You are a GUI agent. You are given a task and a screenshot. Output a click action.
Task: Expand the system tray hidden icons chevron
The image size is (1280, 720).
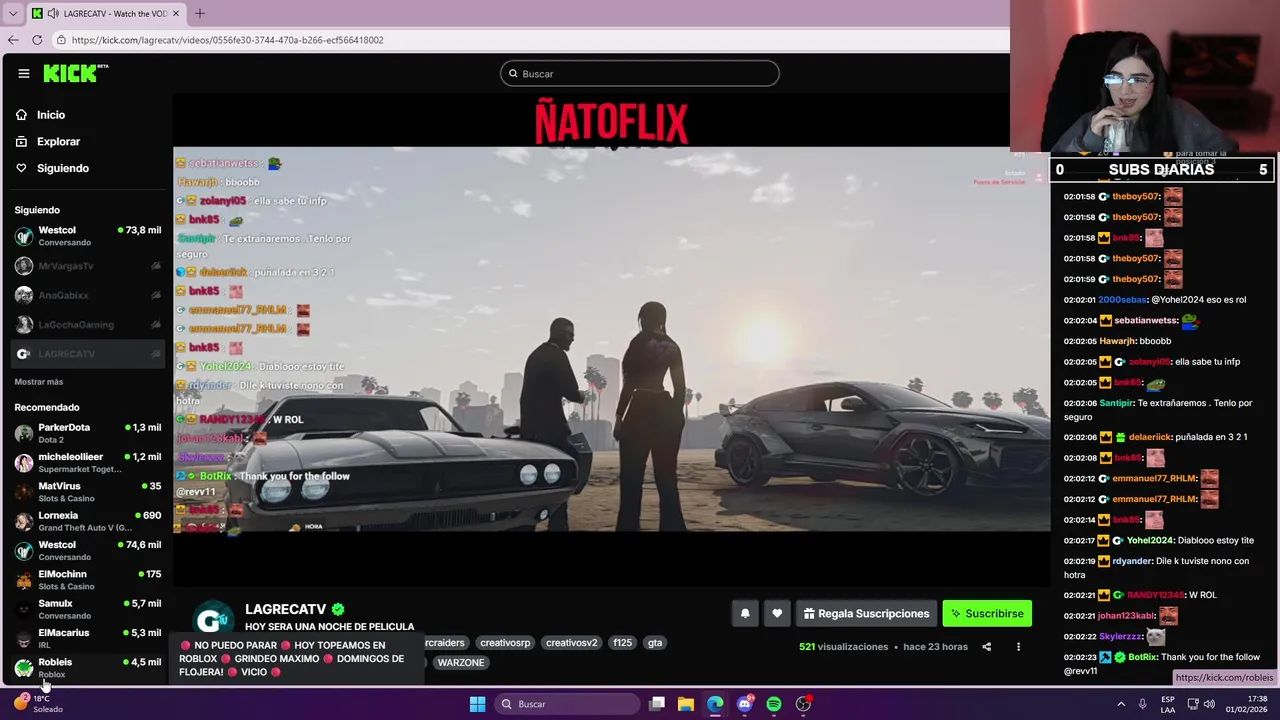[1120, 704]
